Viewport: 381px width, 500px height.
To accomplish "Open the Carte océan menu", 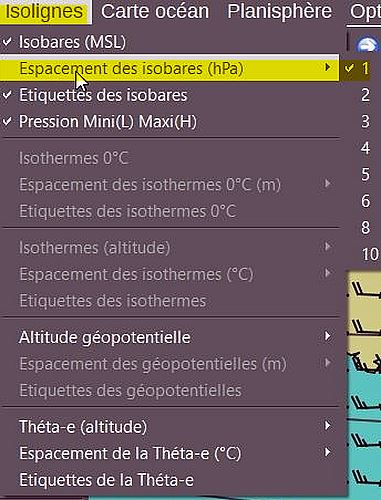I will 155,12.
